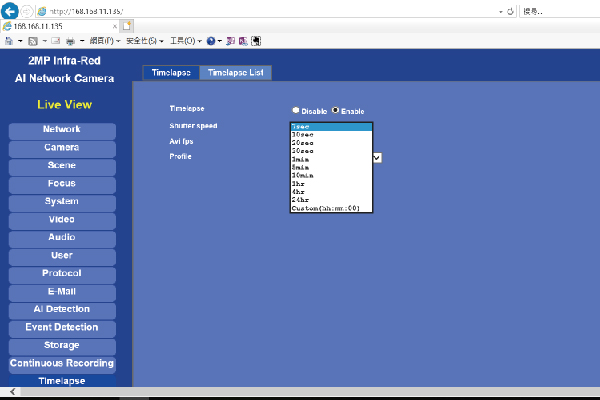This screenshot has height=400, width=600.
Task: Open the Storage settings button
Action: tap(62, 345)
